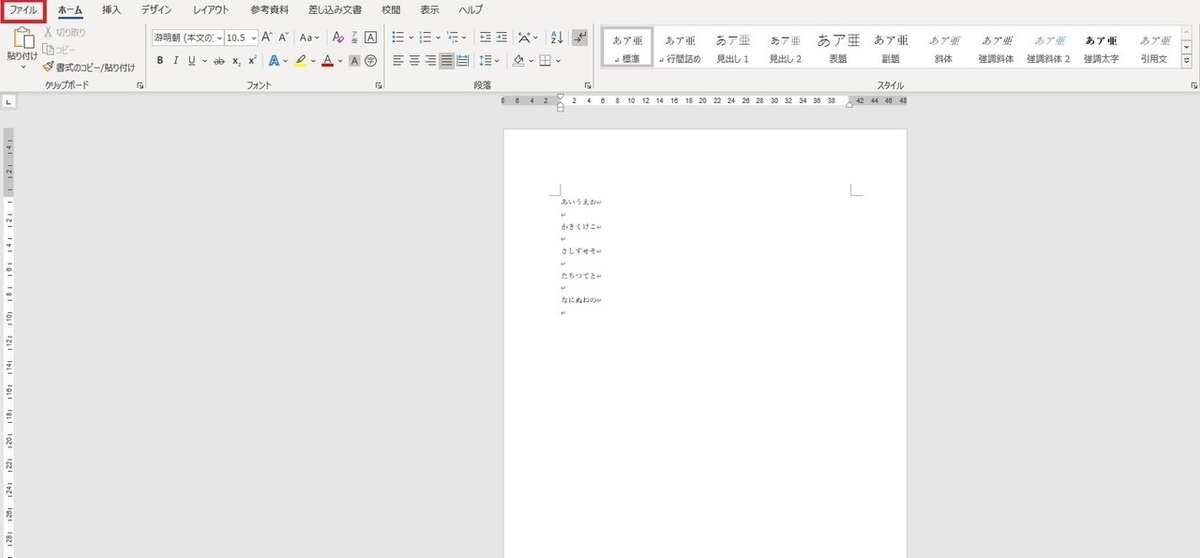The width and height of the screenshot is (1200, 558).
Task: Toggle superscript formatting
Action: (x=252, y=60)
